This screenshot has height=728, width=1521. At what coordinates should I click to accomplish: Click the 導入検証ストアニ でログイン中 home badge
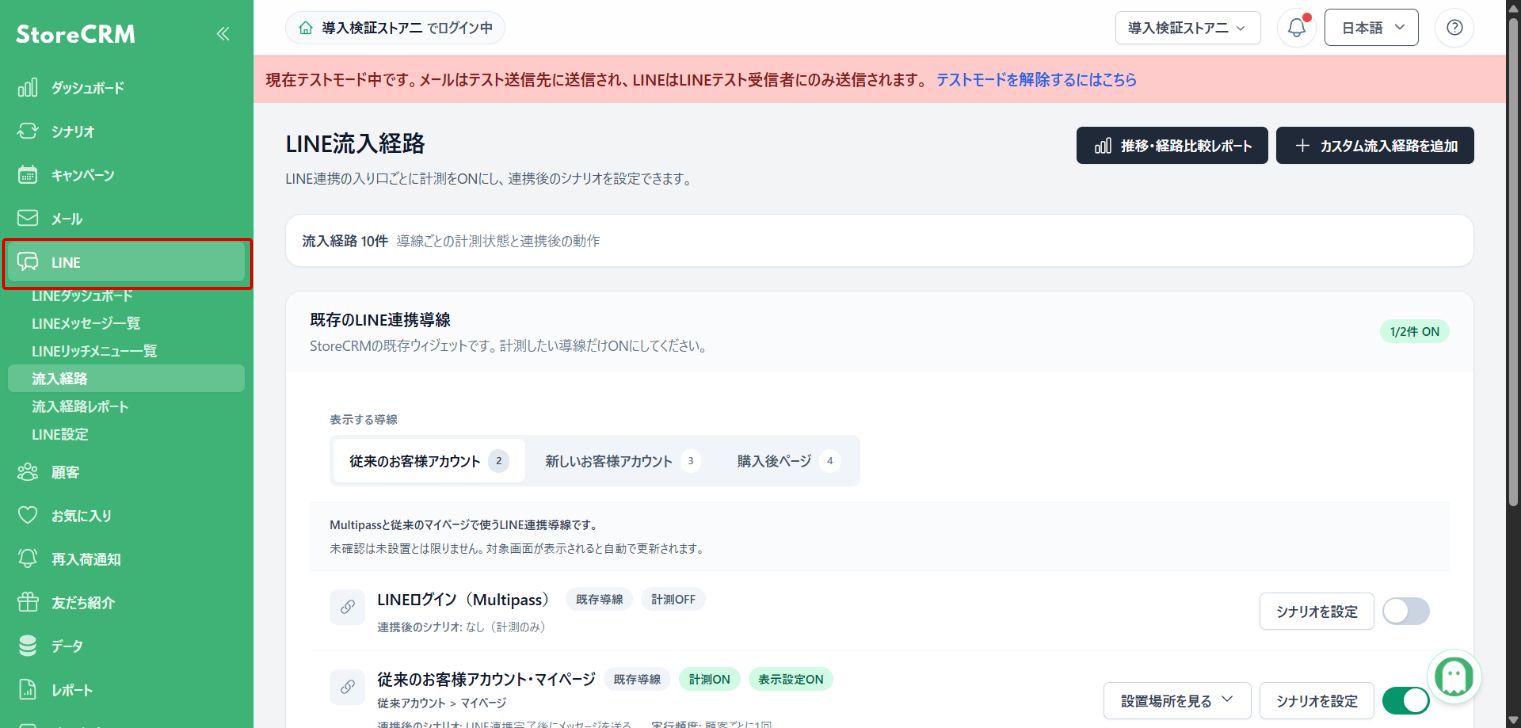[x=395, y=28]
